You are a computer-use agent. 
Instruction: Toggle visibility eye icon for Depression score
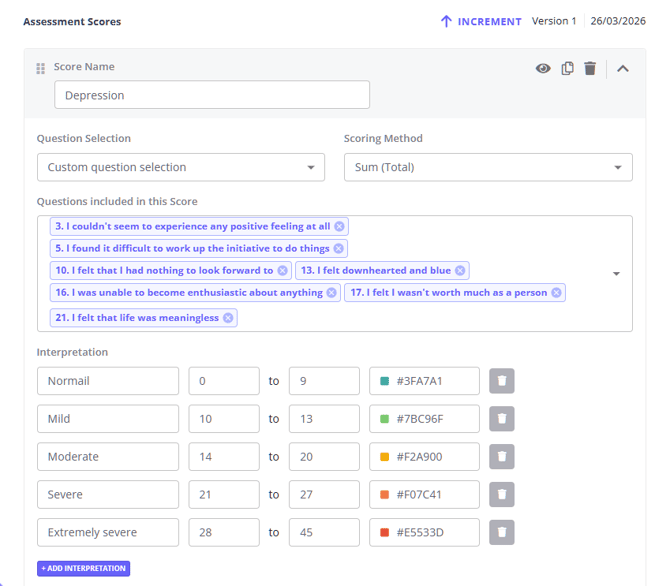(543, 68)
